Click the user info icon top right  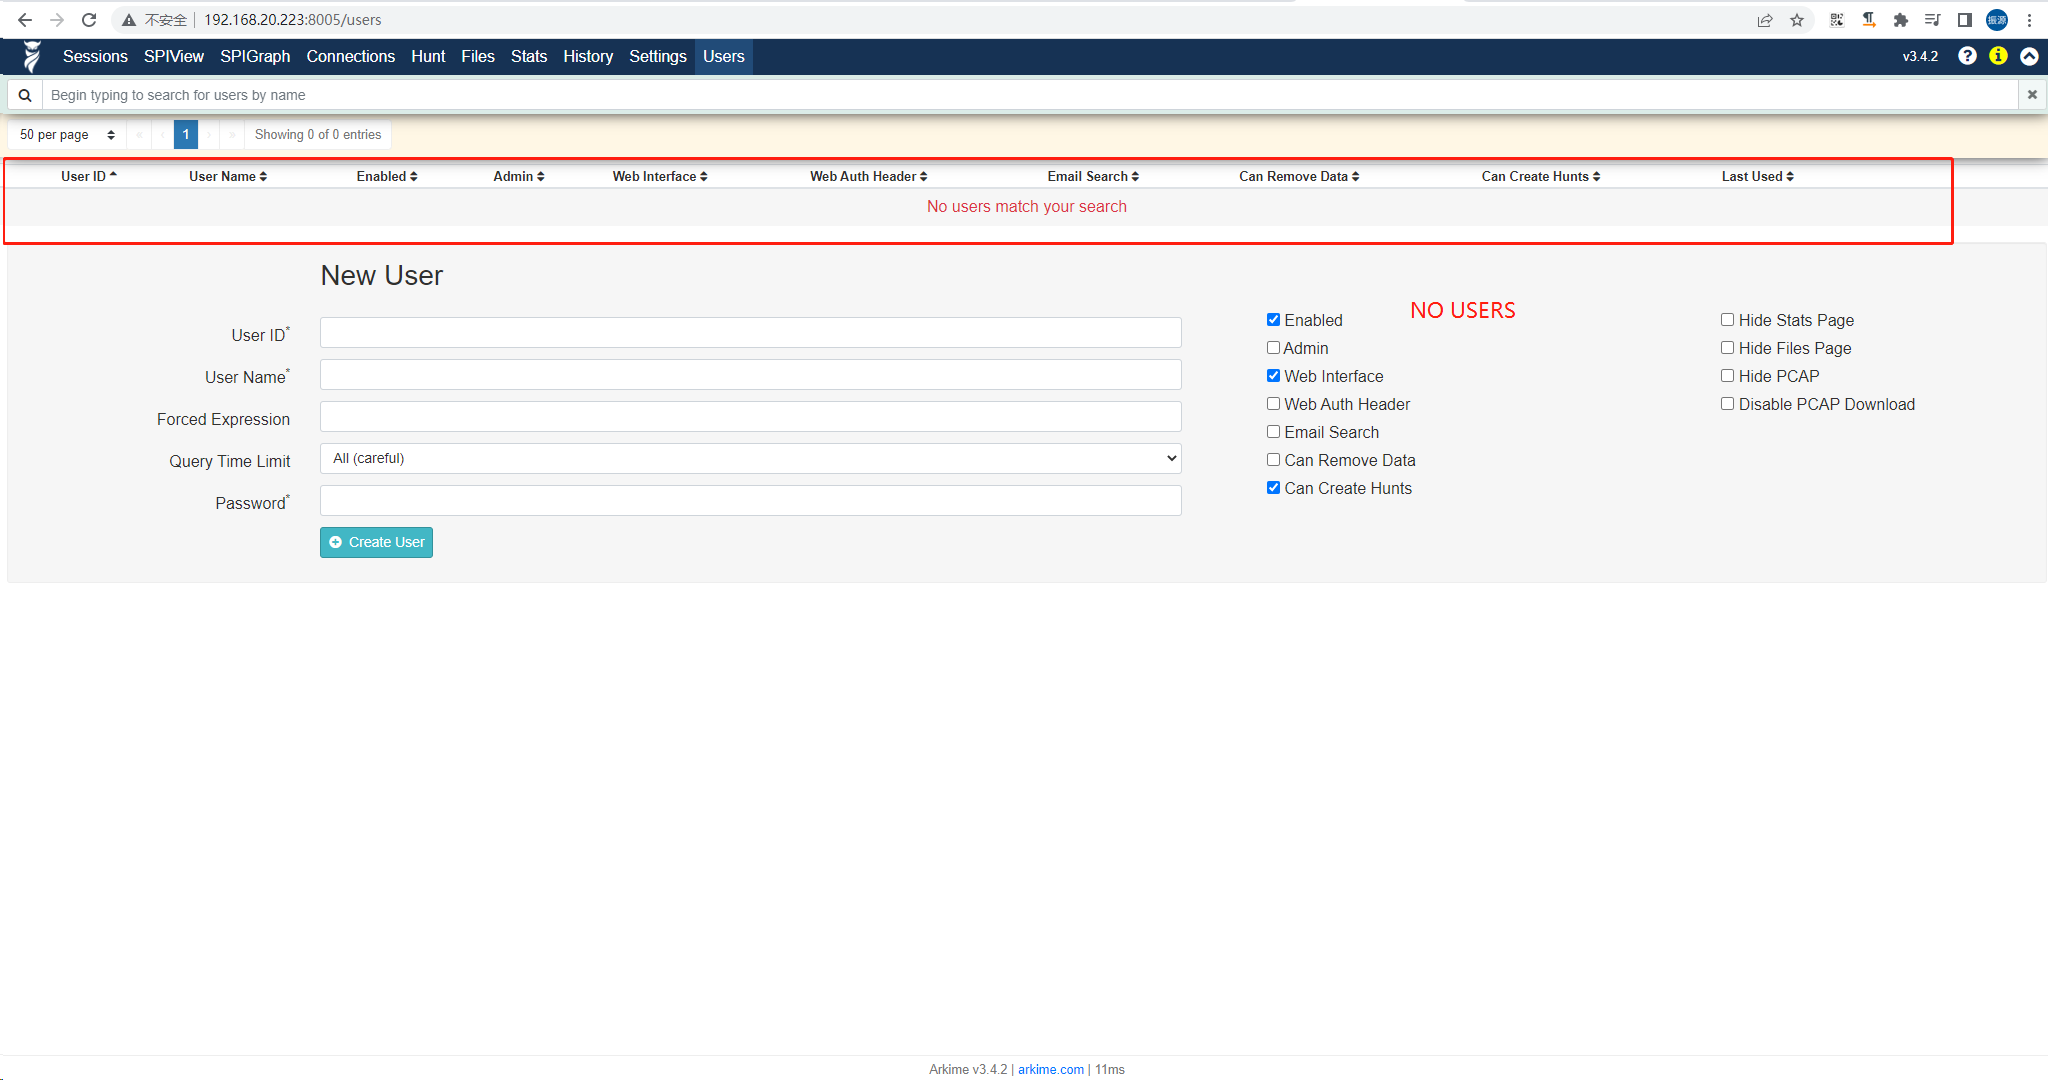click(1999, 56)
